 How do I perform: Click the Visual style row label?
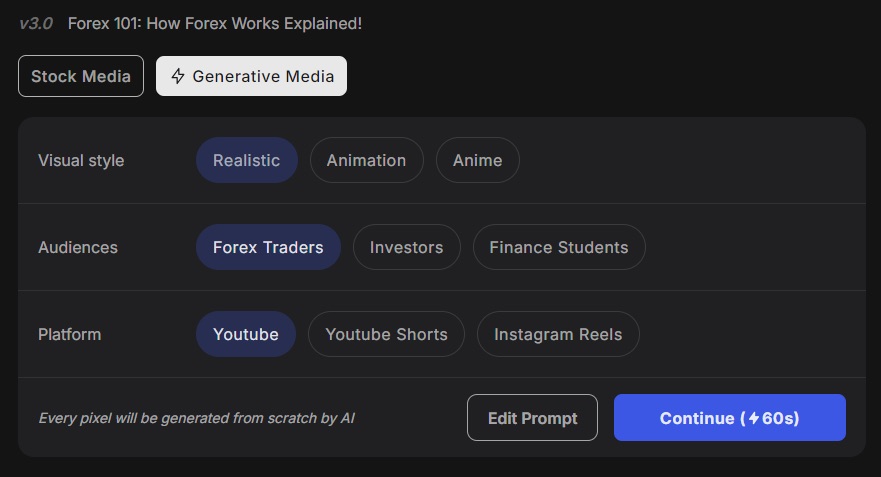point(81,161)
